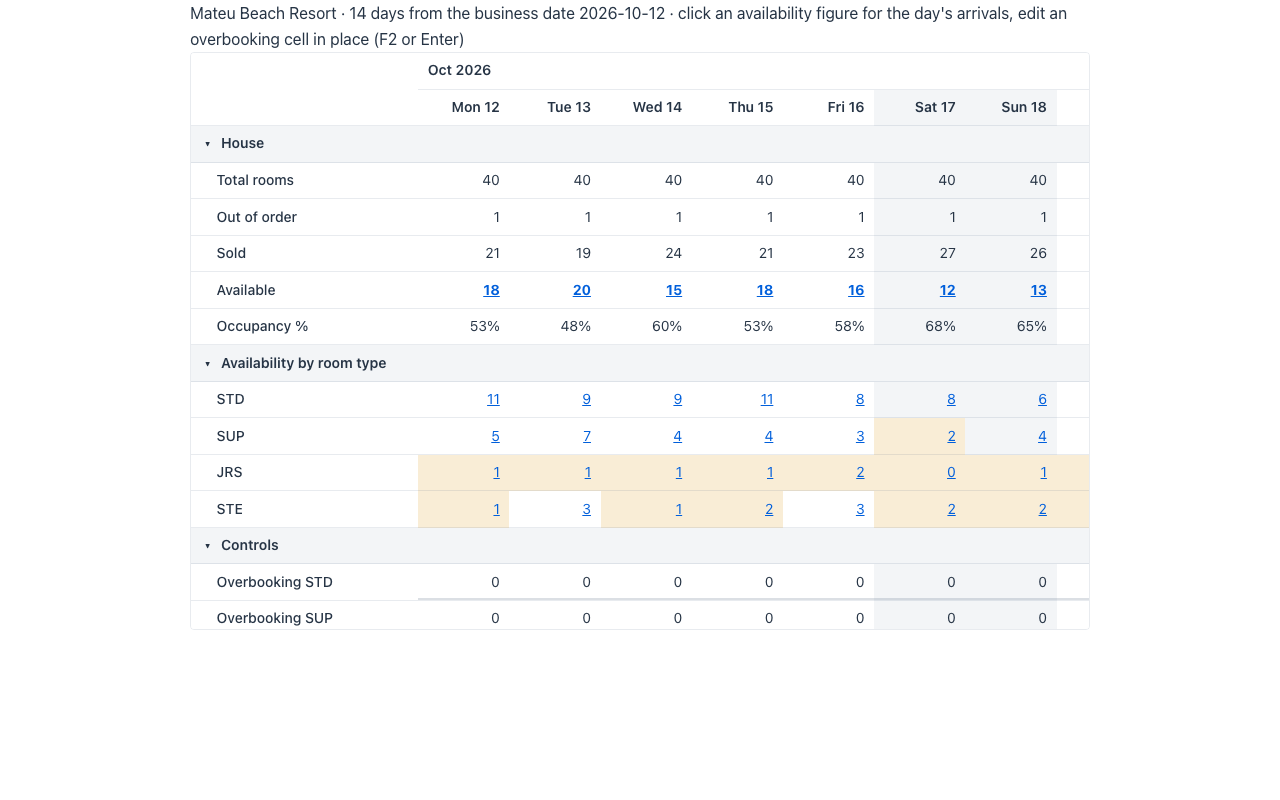
Task: Click STD availability for Fri 16
Action: [860, 399]
